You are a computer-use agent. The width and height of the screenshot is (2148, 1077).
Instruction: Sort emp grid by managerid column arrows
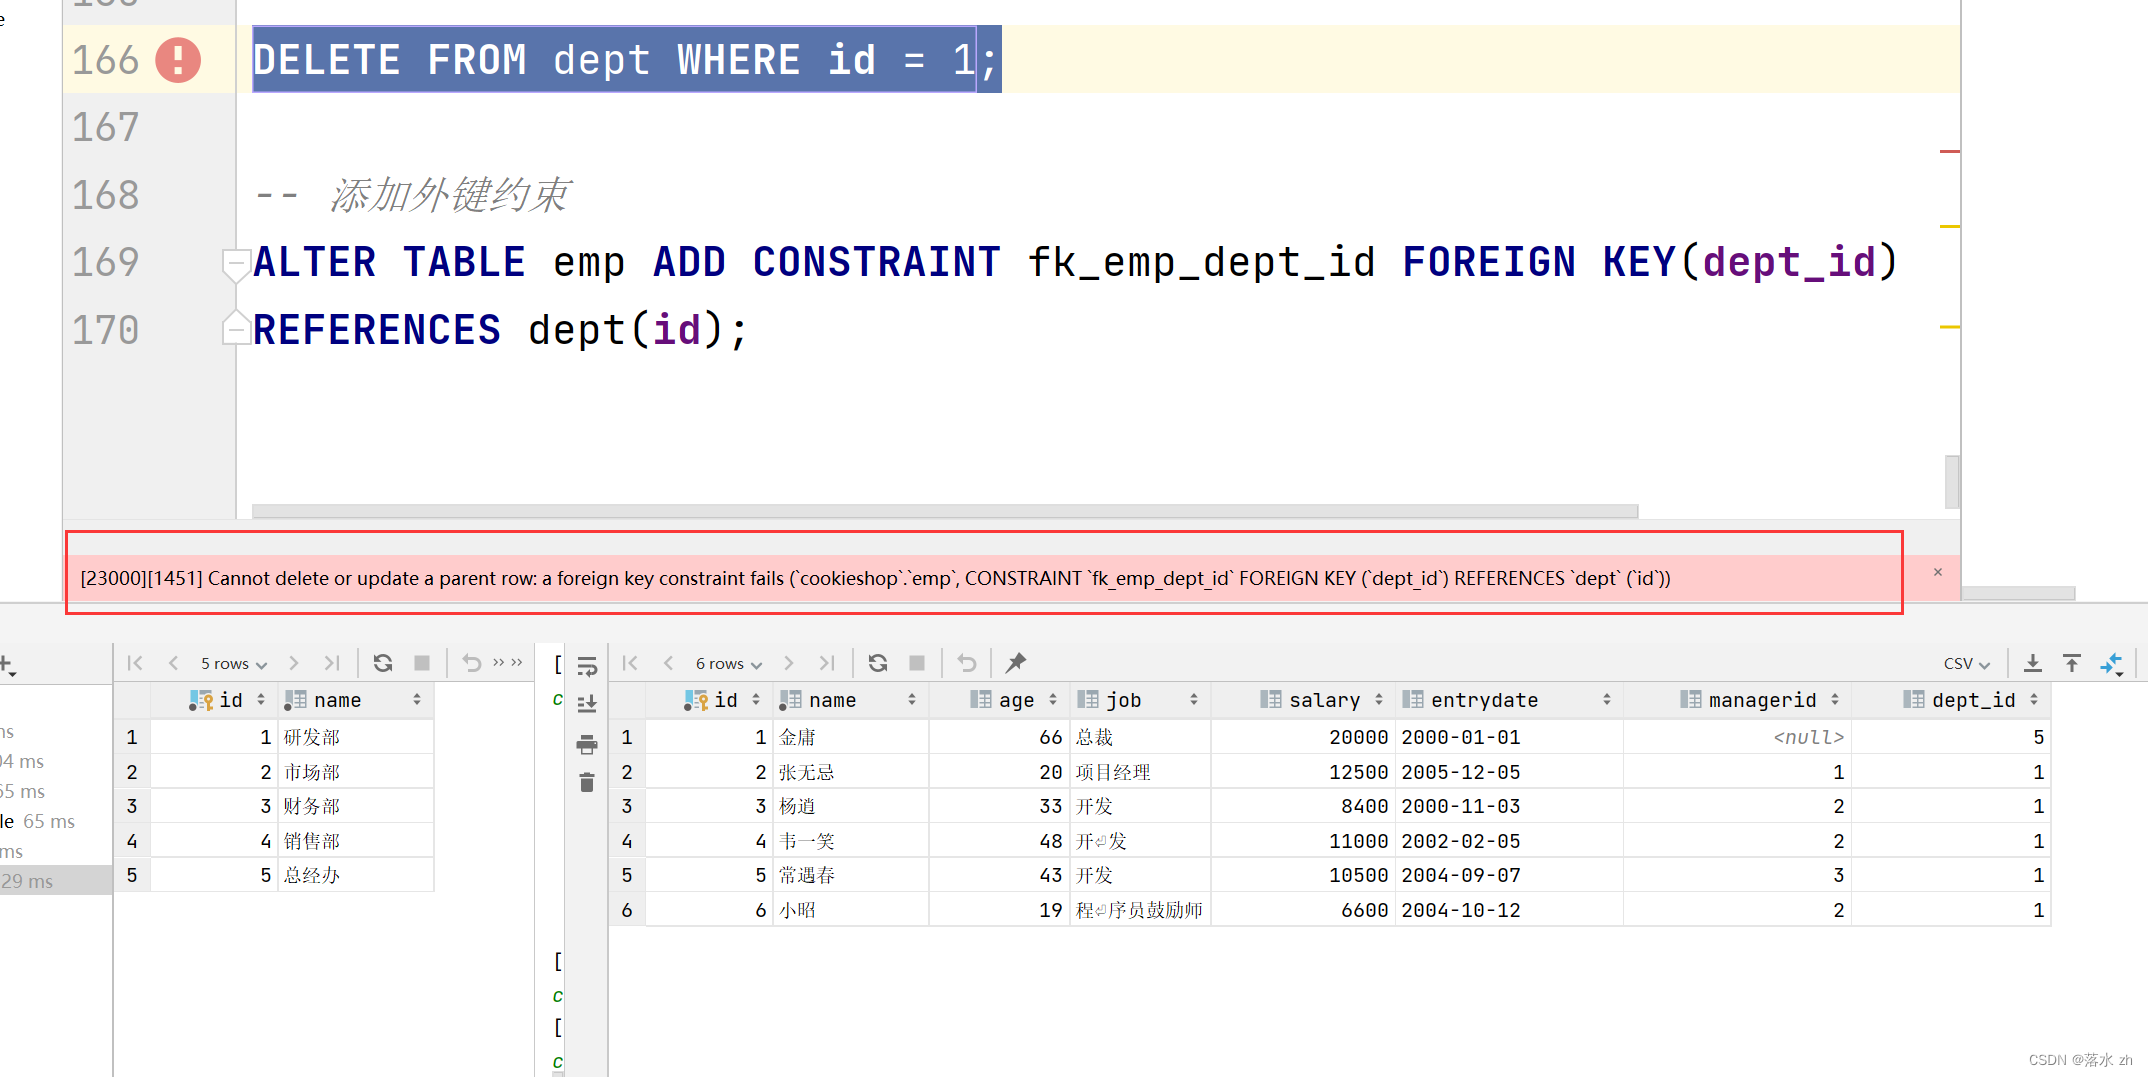click(x=1835, y=700)
